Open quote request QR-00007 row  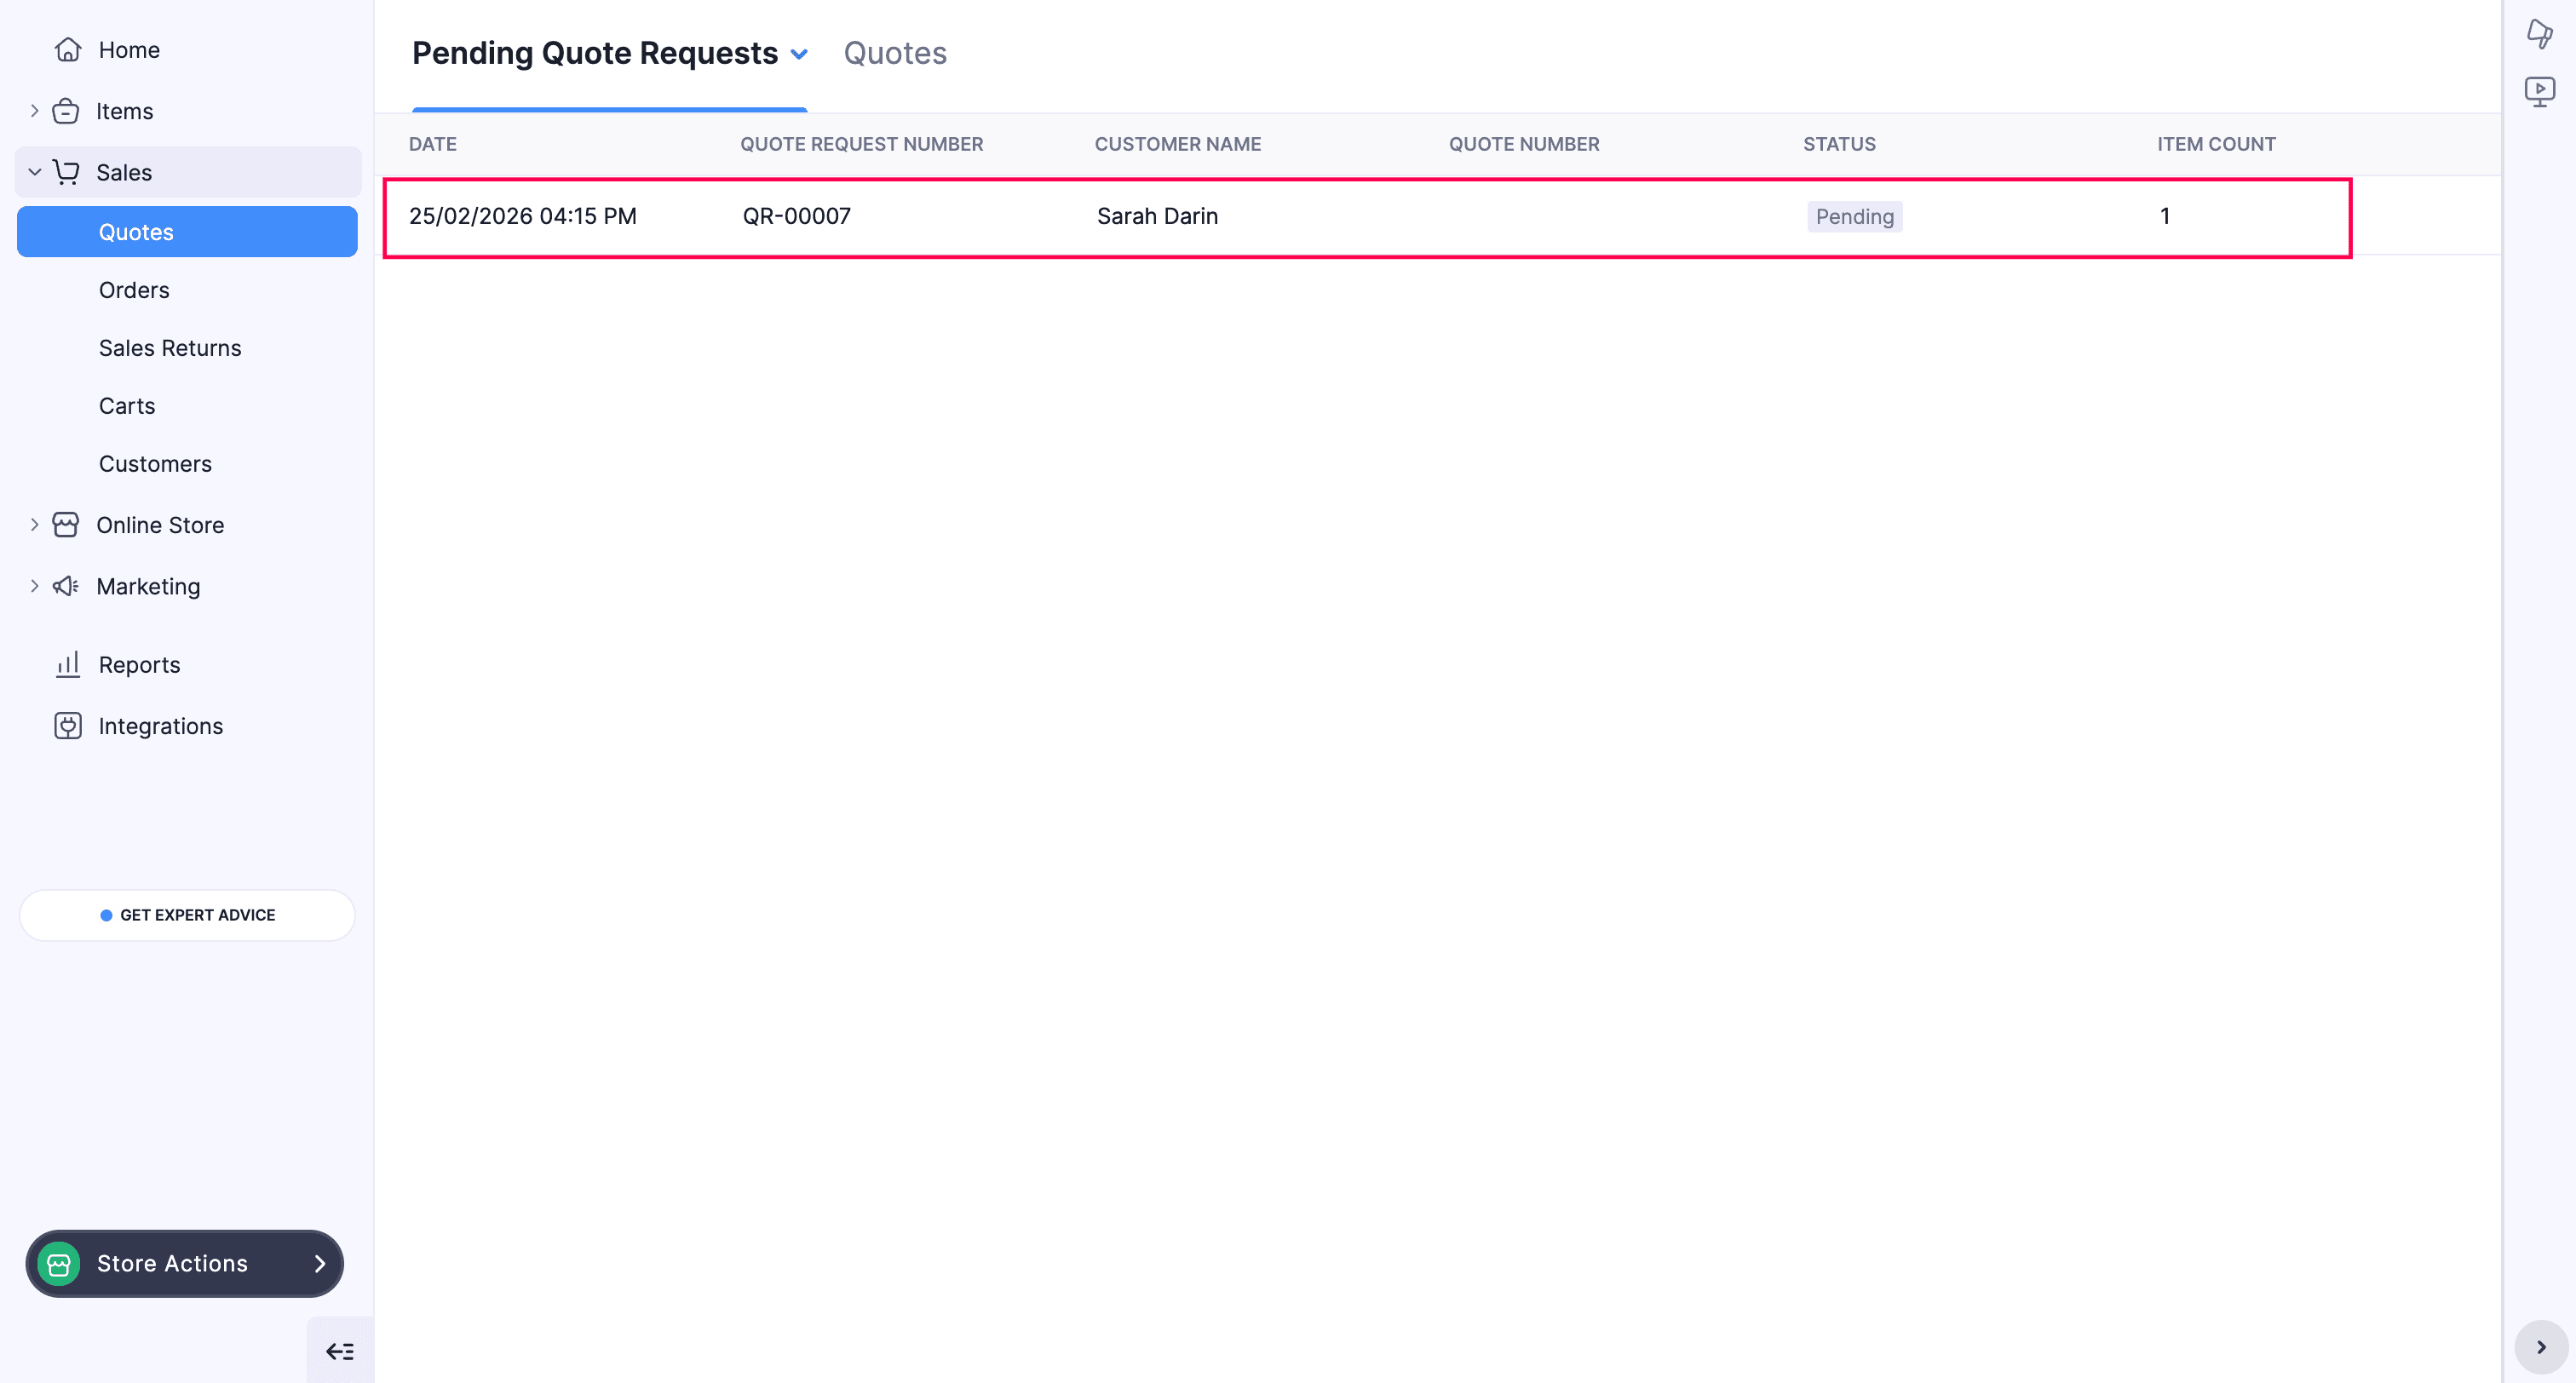tap(1156, 216)
